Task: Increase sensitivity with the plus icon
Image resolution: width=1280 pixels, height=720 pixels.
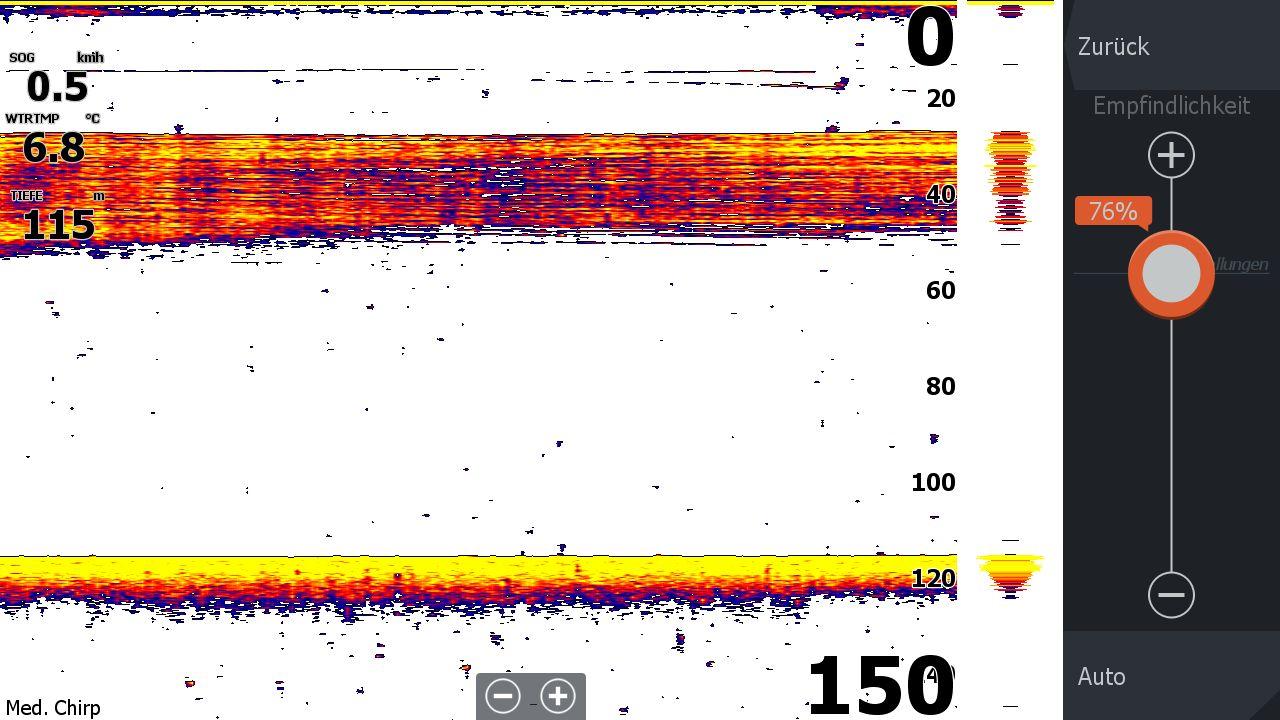Action: point(1171,155)
